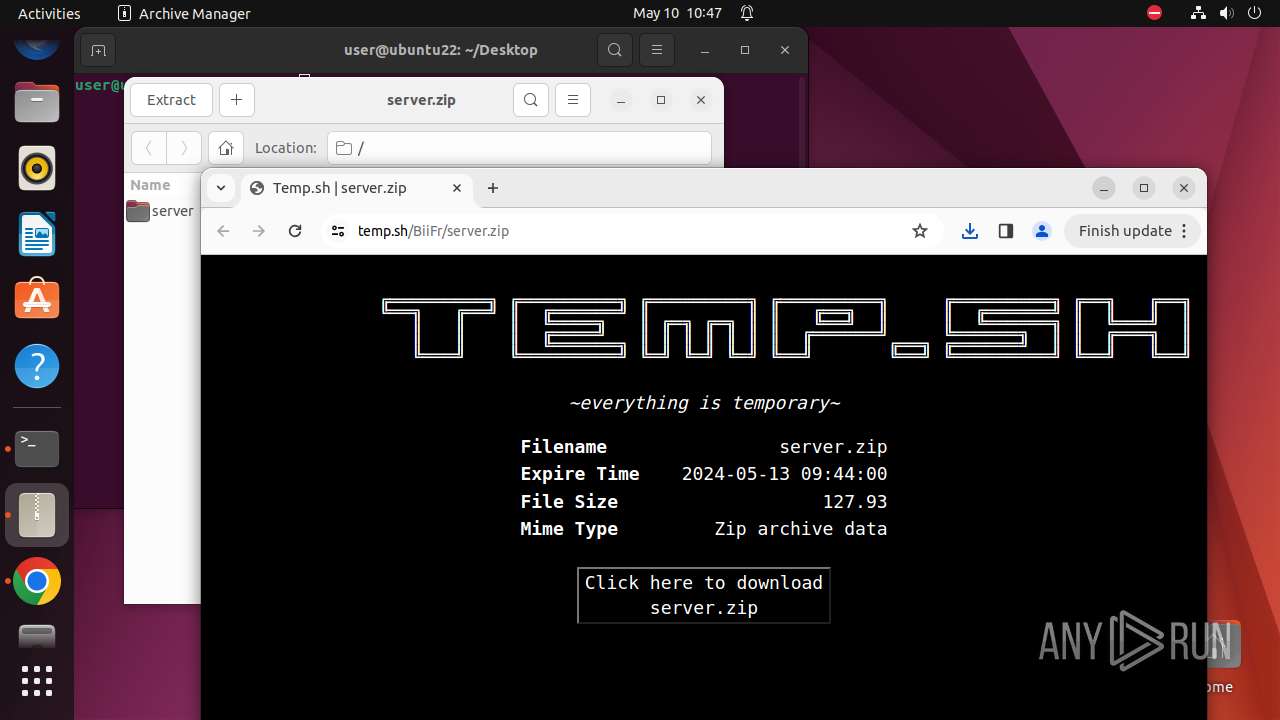Click the Expire Time value 2024-05-13 09:44:00

click(784, 474)
